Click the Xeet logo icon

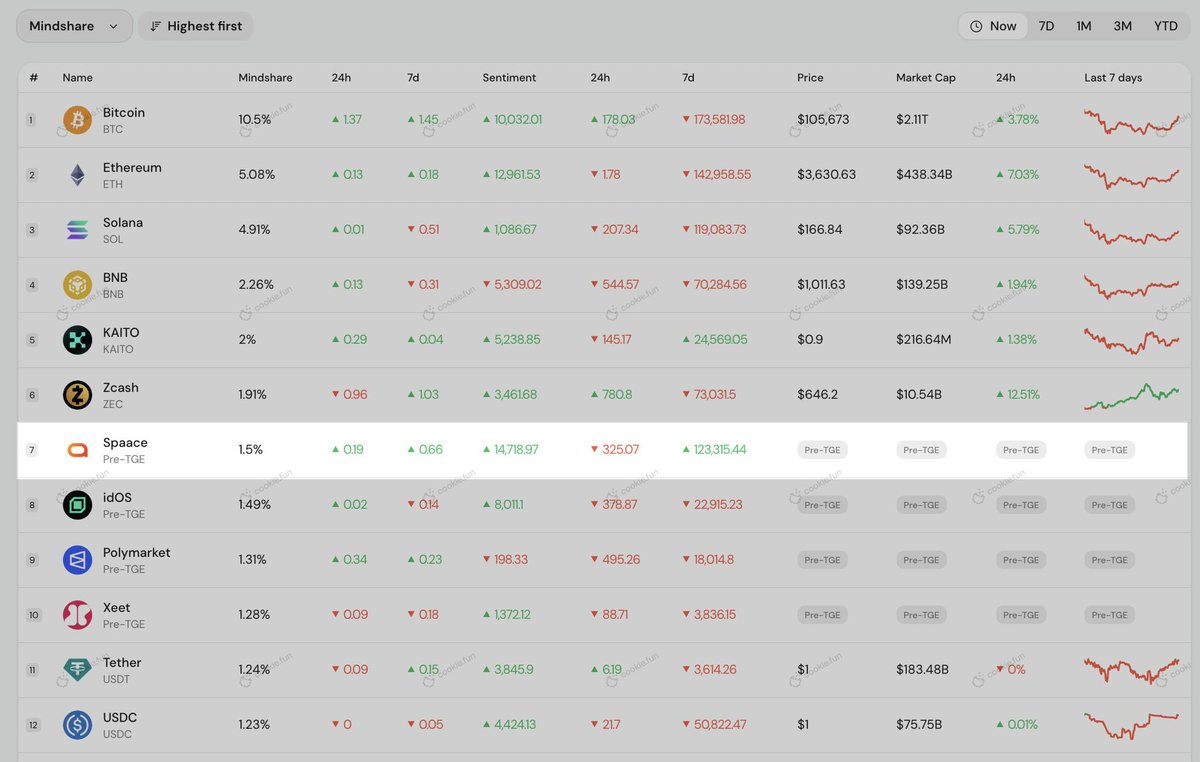pyautogui.click(x=77, y=615)
